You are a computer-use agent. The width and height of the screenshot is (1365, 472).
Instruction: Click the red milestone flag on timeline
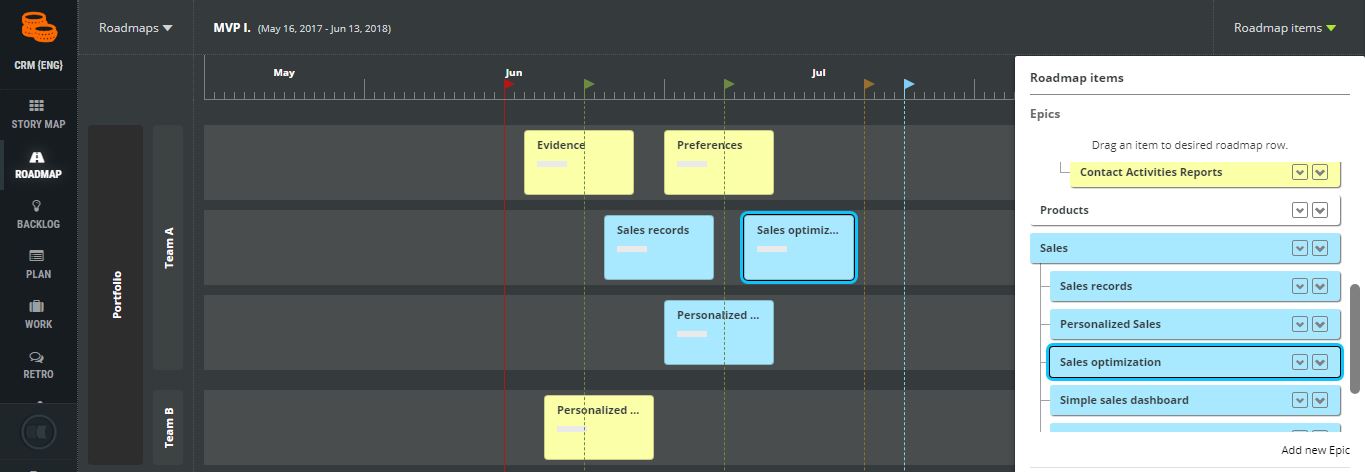coord(509,85)
